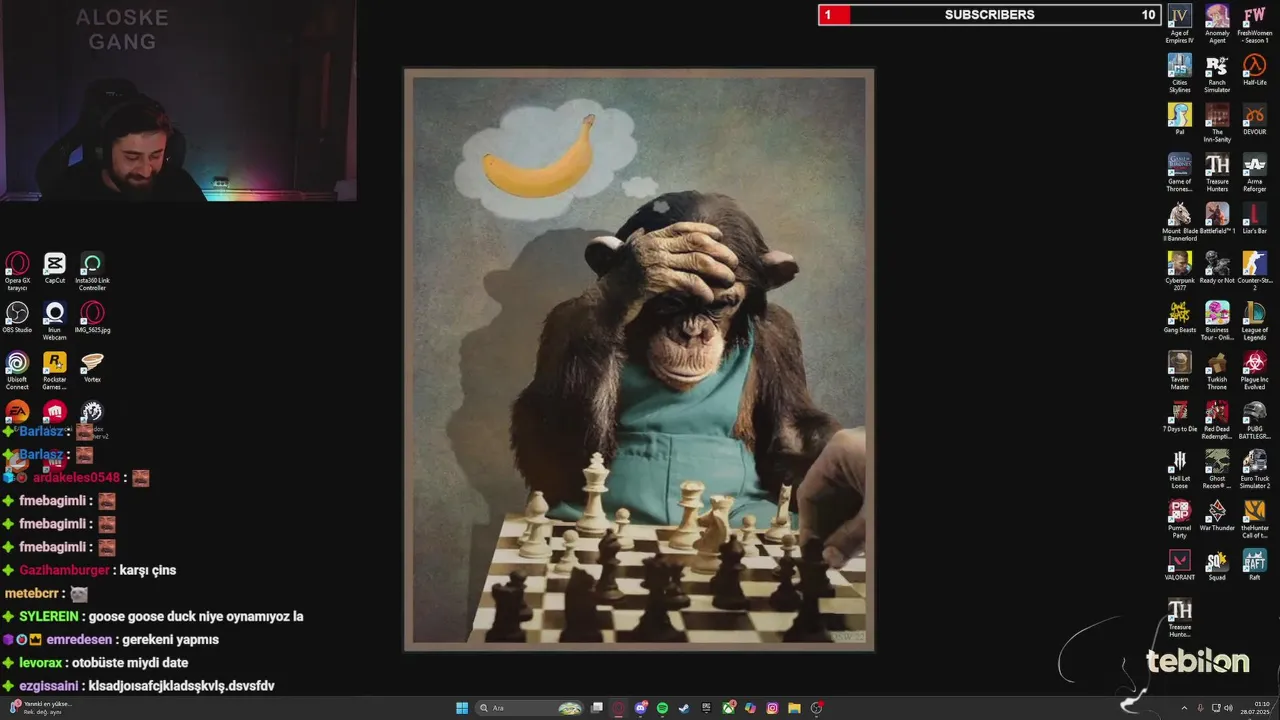Open Business Tour Online shortcut

tap(1217, 320)
